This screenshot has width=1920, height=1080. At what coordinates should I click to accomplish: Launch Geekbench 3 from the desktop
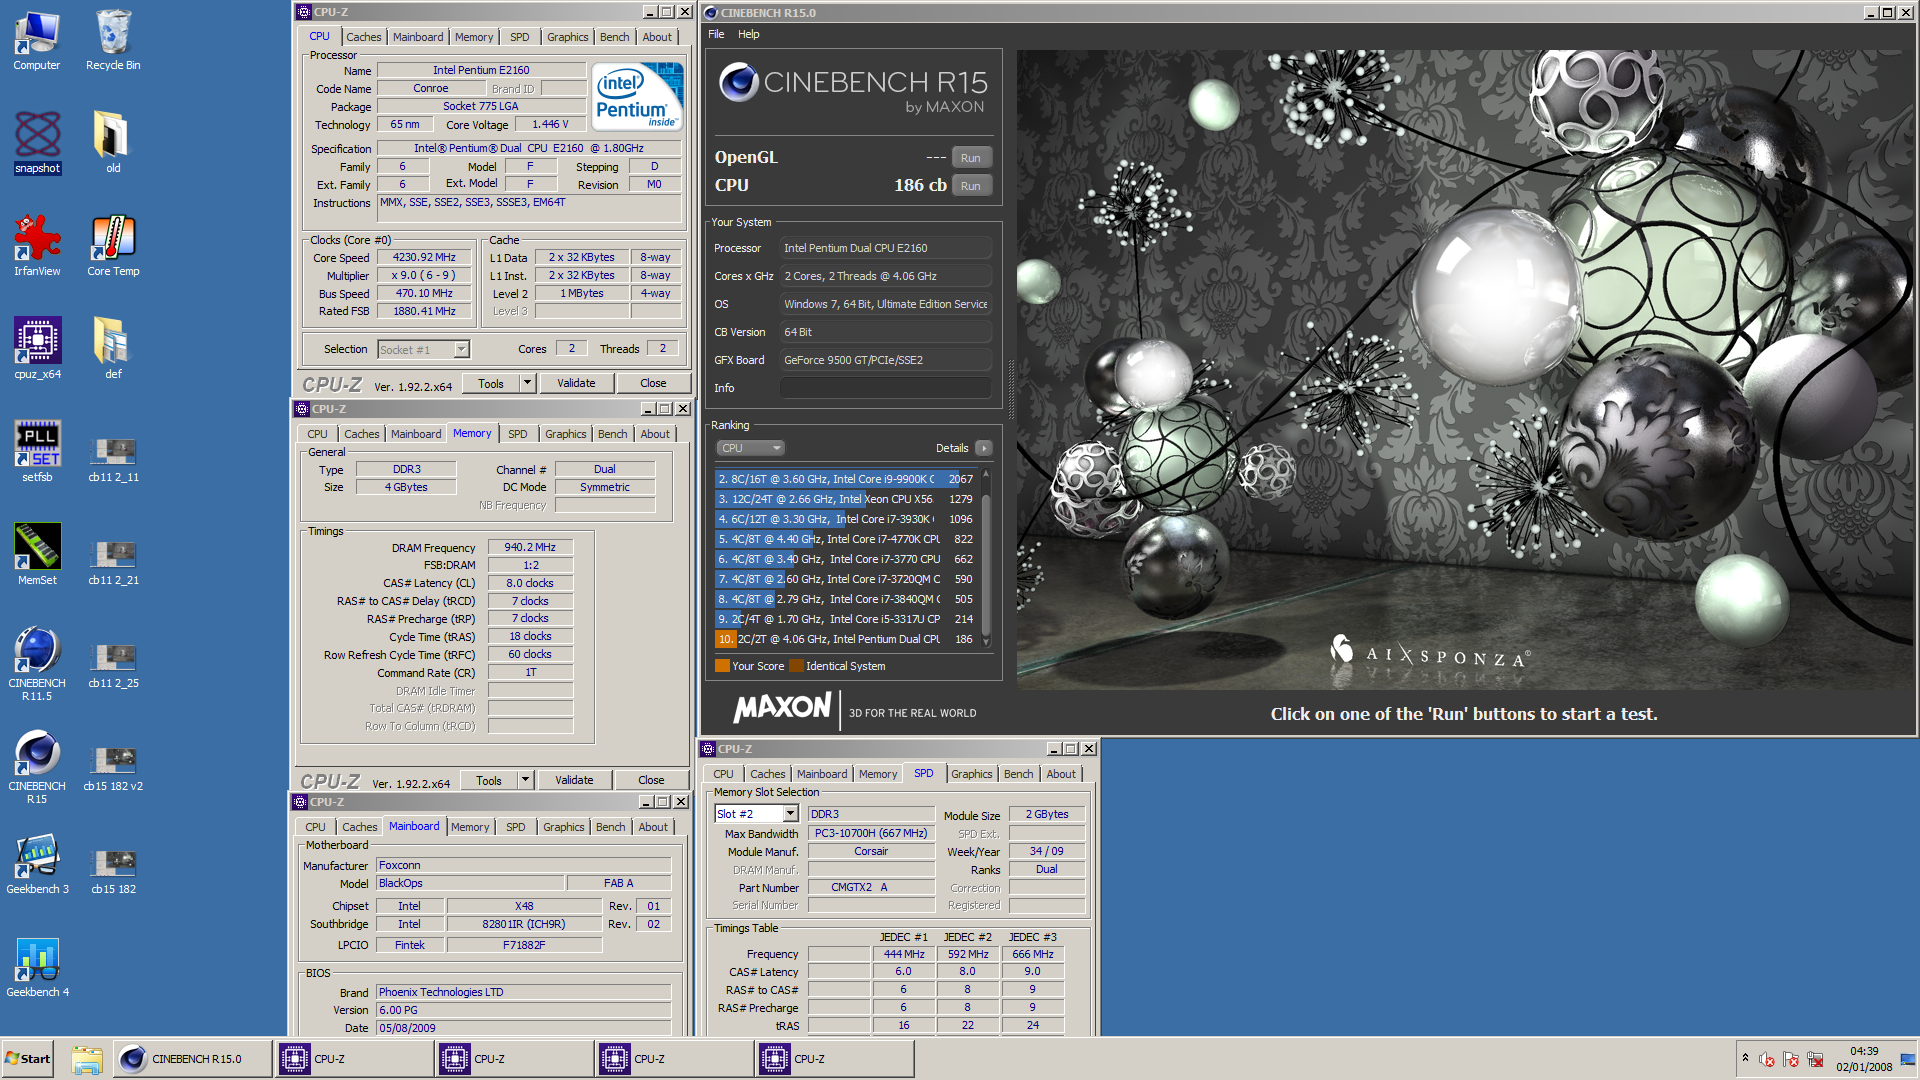(37, 864)
